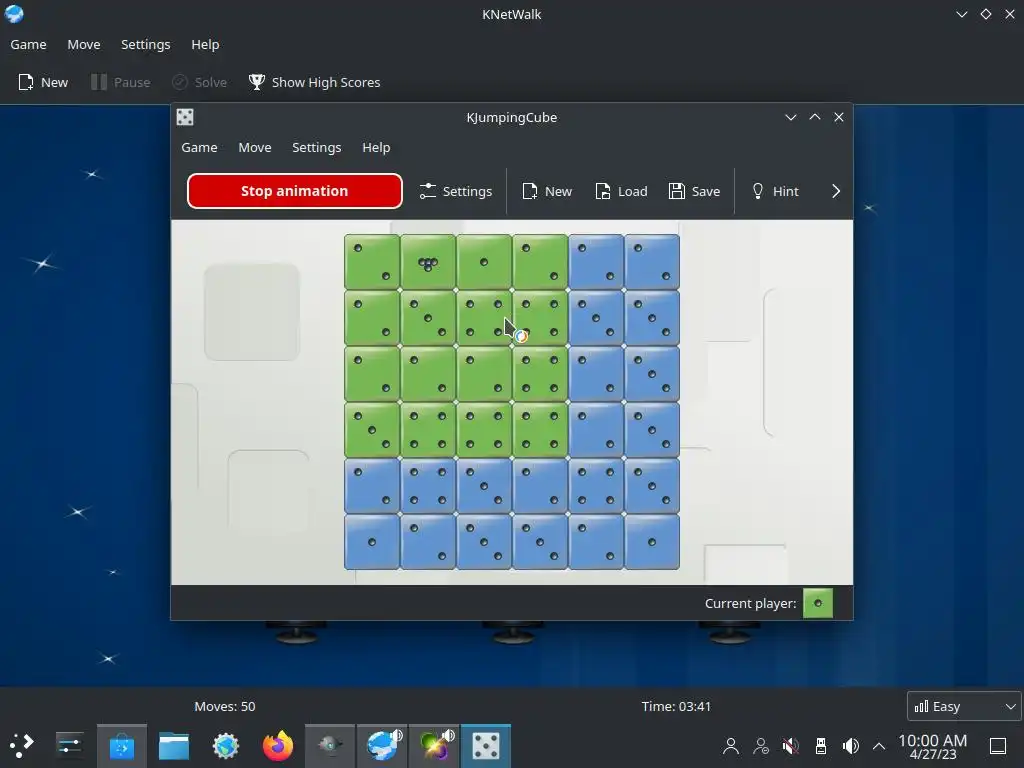Expand the KJumpingCube toolbar overflow chevron
This screenshot has width=1024, height=768.
[x=836, y=191]
